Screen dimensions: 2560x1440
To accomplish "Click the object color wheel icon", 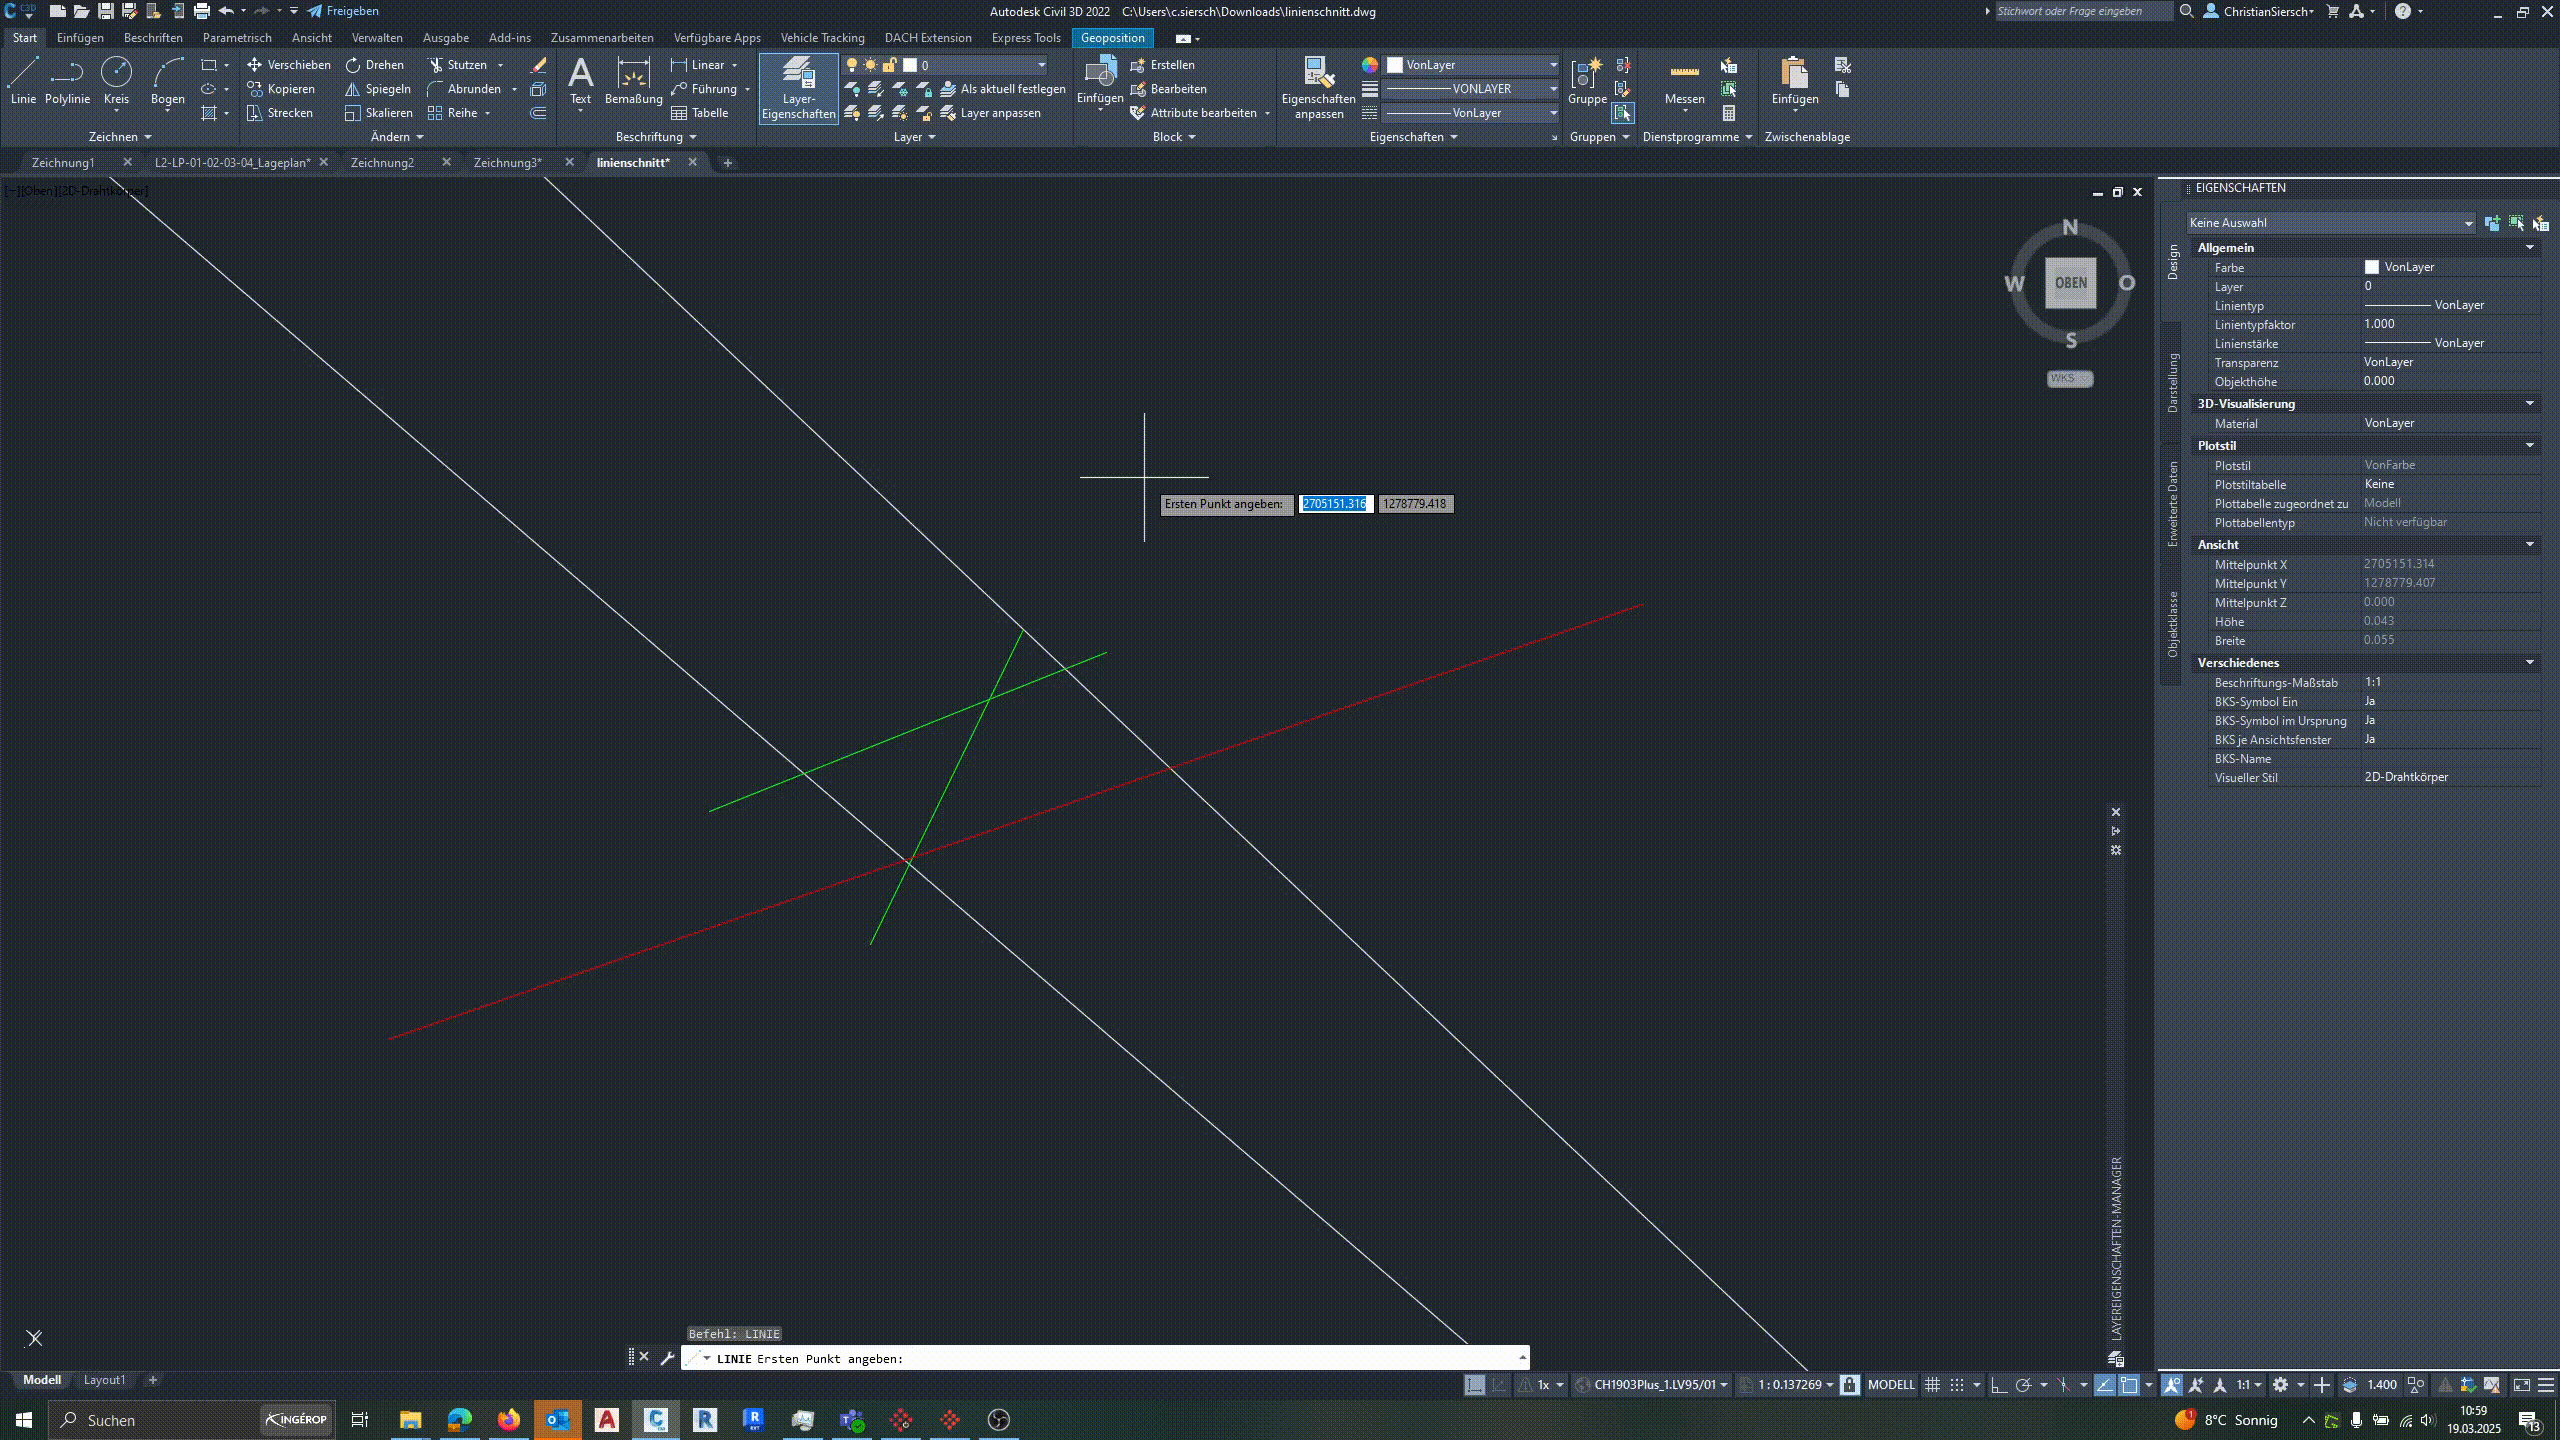I will (x=1370, y=65).
